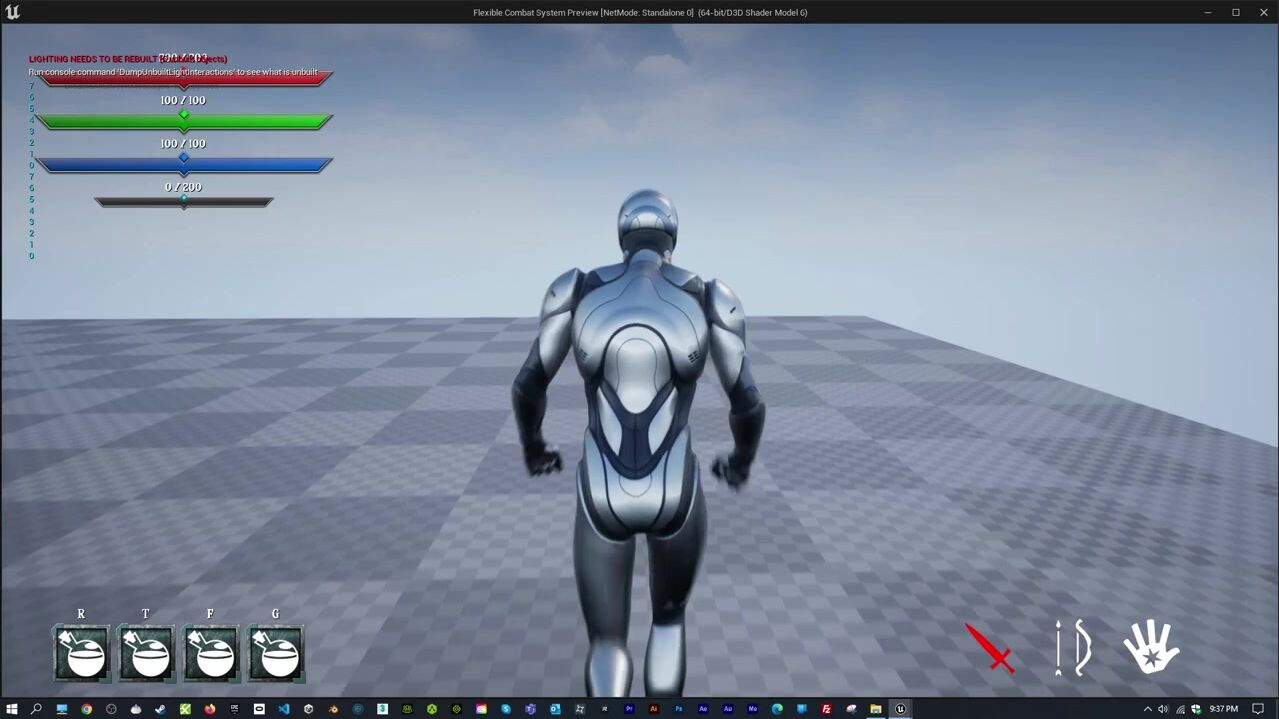The width and height of the screenshot is (1279, 719).
Task: Switch to Visual Studio Code in taskbar
Action: point(284,709)
